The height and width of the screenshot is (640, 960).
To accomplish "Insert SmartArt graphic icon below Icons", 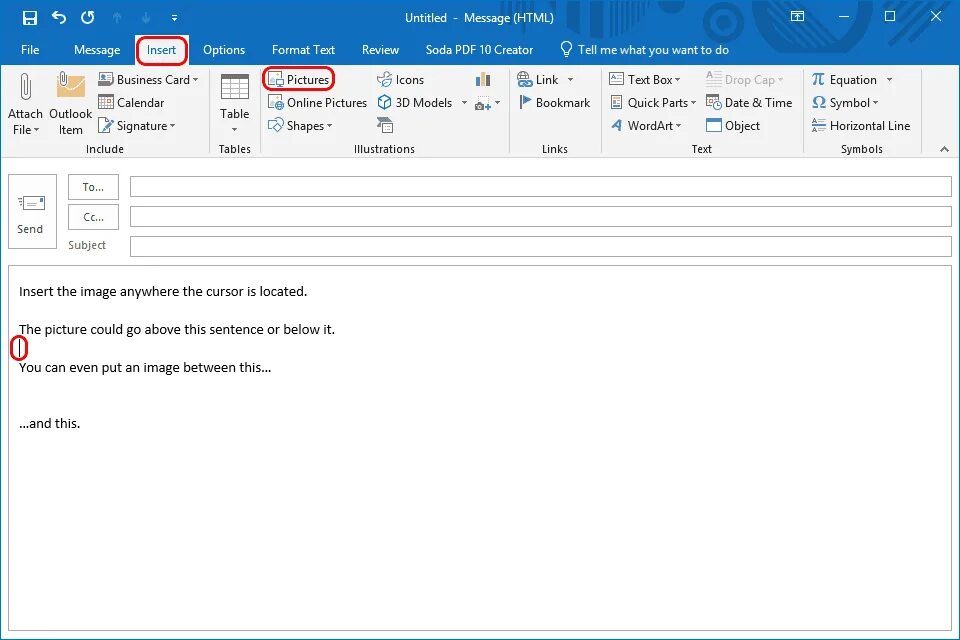I will point(384,126).
